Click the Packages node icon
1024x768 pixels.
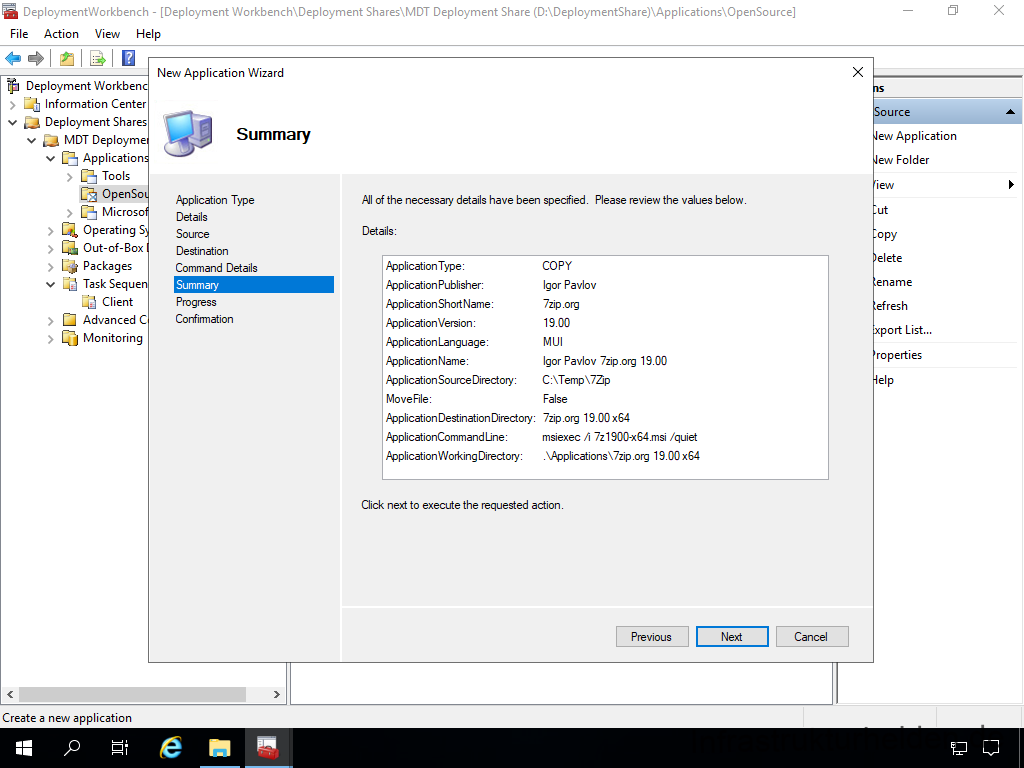70,266
